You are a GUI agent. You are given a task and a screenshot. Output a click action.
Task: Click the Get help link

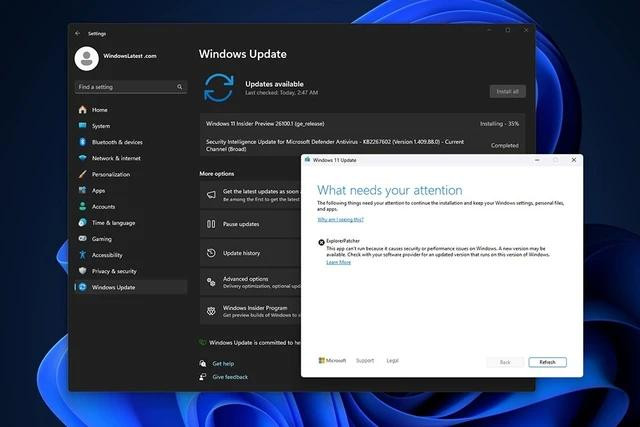223,363
